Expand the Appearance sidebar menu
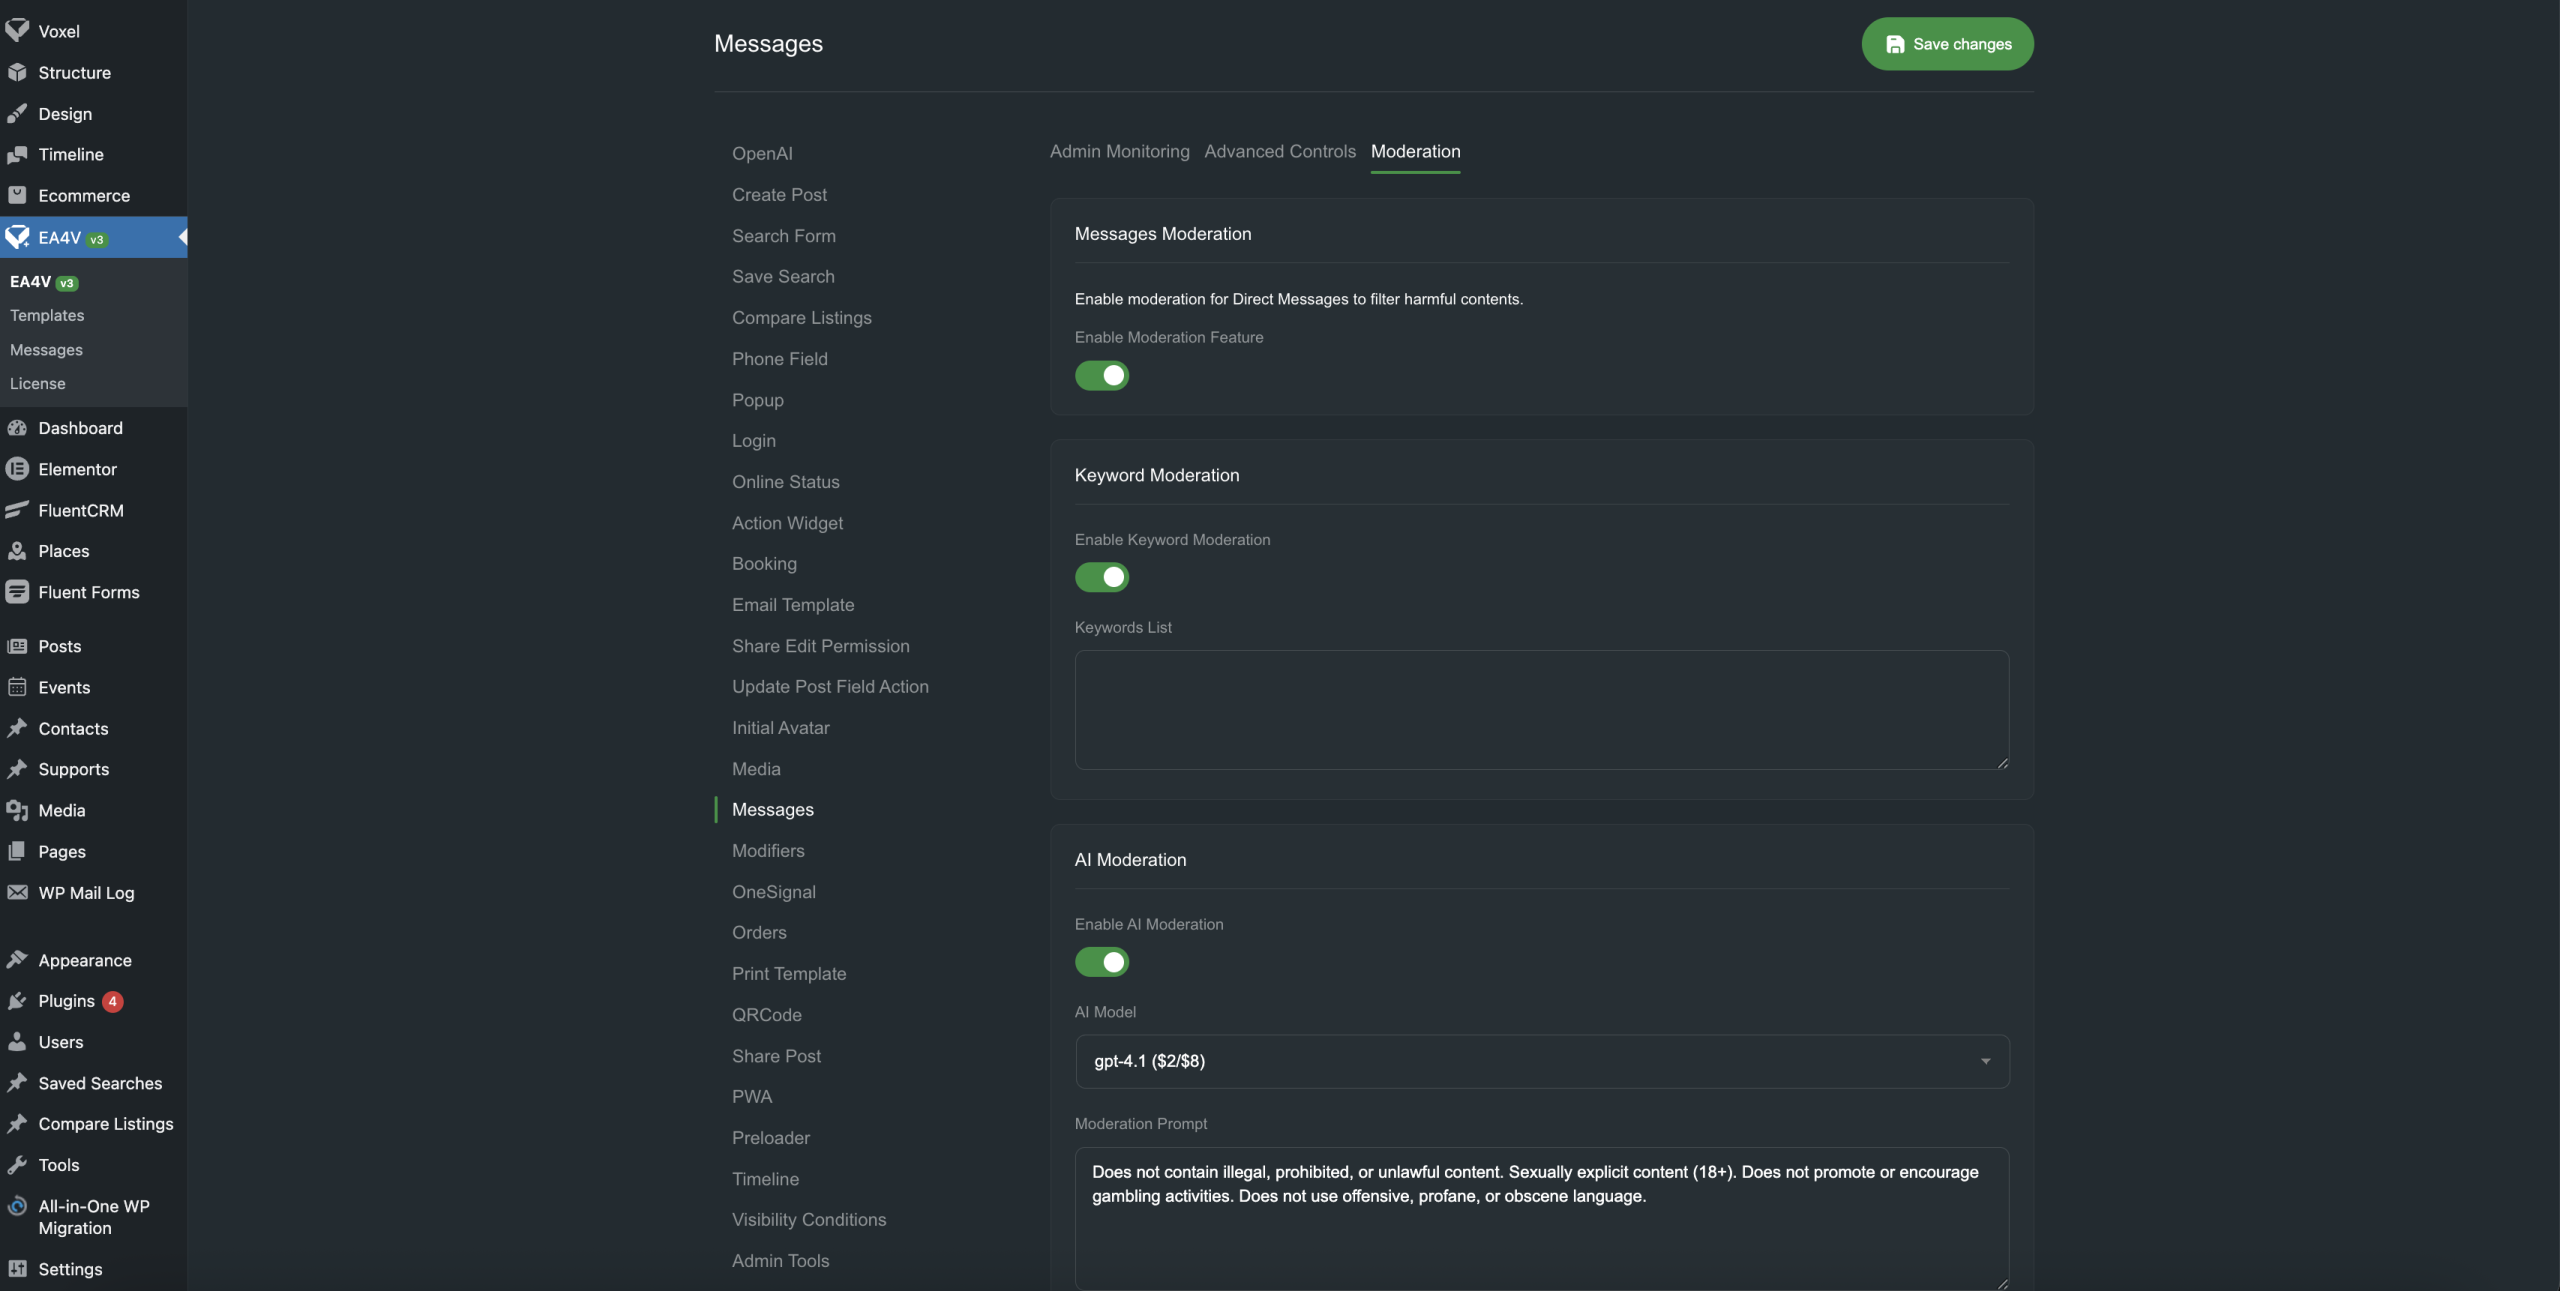Viewport: 2560px width, 1291px height. point(85,960)
